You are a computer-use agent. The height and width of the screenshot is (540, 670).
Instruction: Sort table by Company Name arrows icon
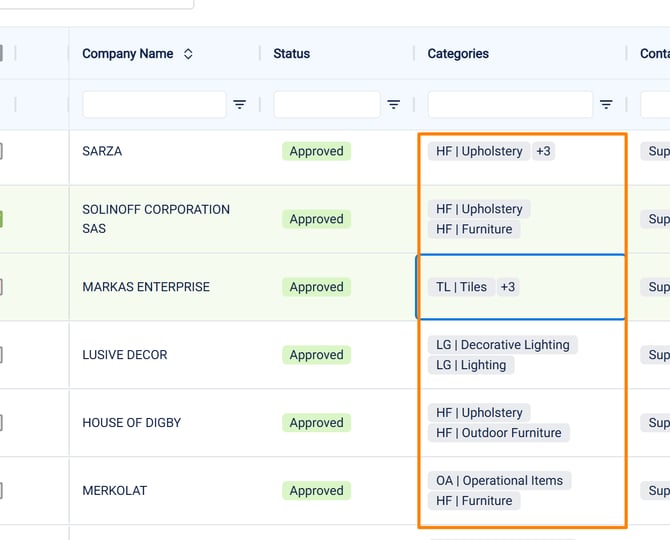[x=188, y=54]
